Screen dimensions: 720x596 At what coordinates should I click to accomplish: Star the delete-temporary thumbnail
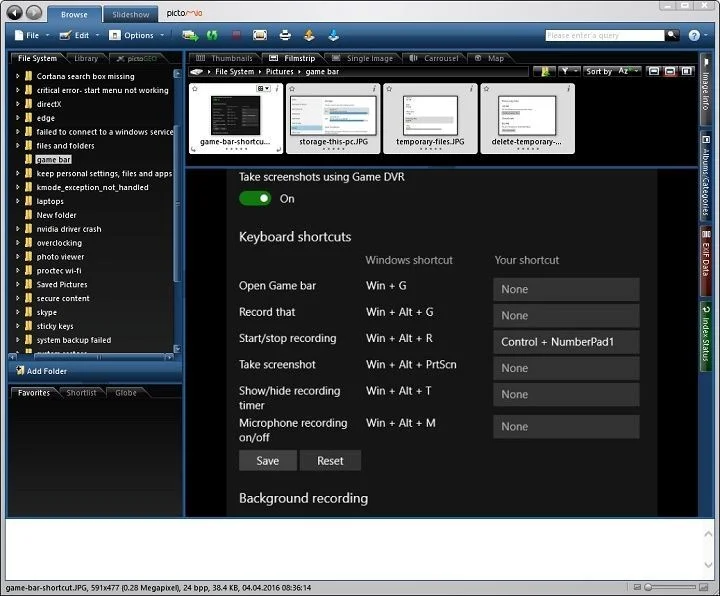(x=487, y=89)
